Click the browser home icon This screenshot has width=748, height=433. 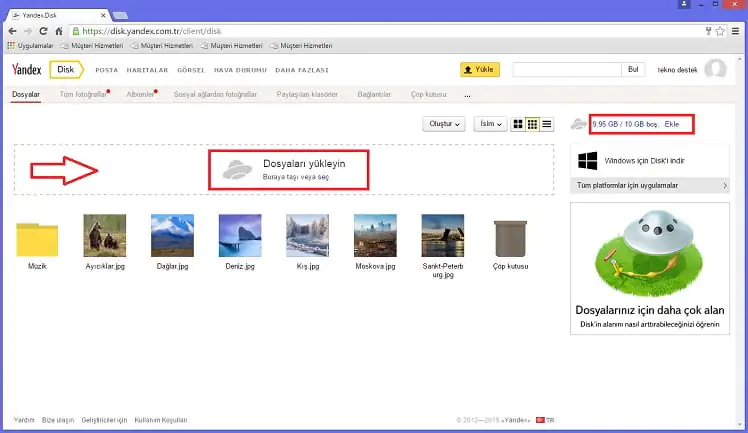59,31
